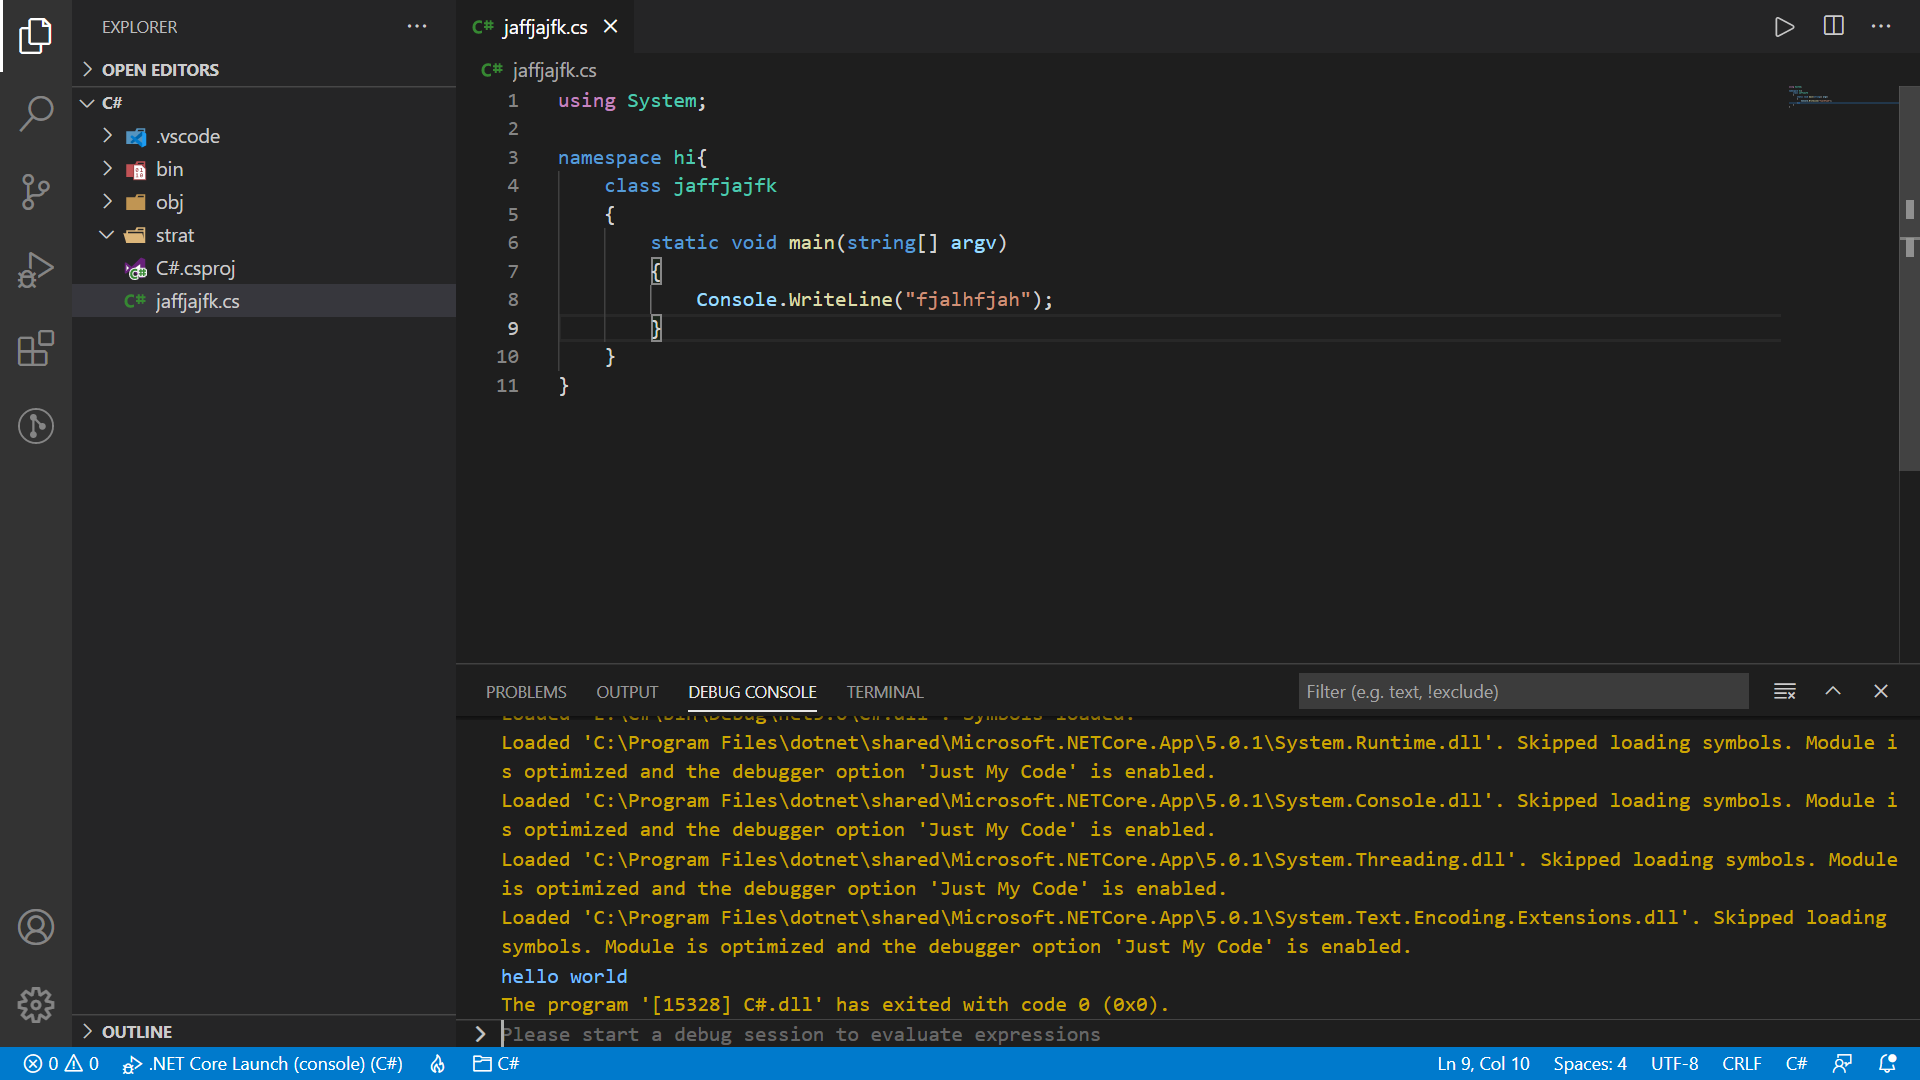Viewport: 1920px width, 1080px height.
Task: Click the editor vertical scrollbar
Action: (1909, 277)
